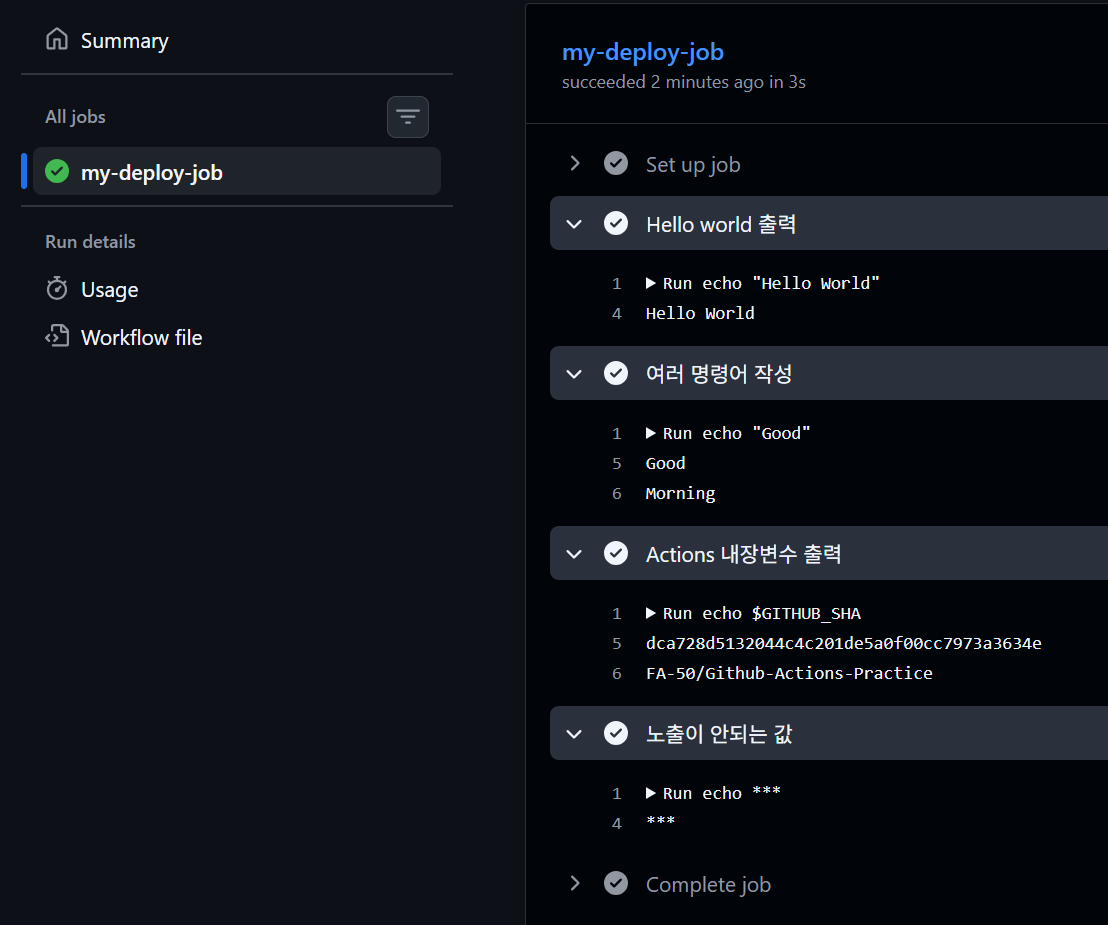Click the Hello world 출력 step header
Screen dimensions: 1108x925
click(x=829, y=223)
